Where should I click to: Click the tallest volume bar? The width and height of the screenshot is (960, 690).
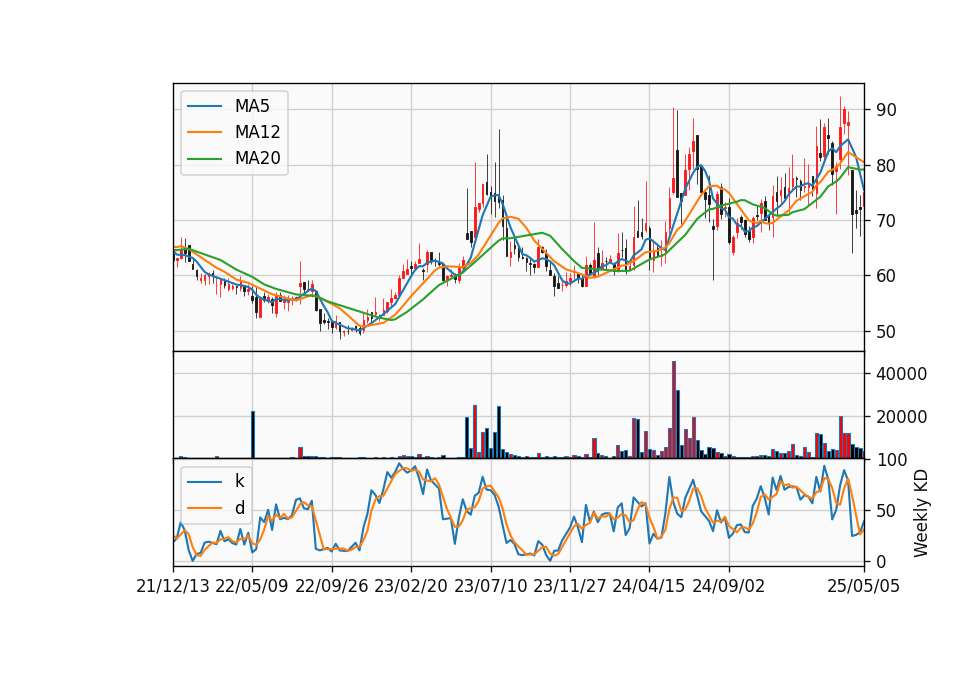(x=674, y=410)
